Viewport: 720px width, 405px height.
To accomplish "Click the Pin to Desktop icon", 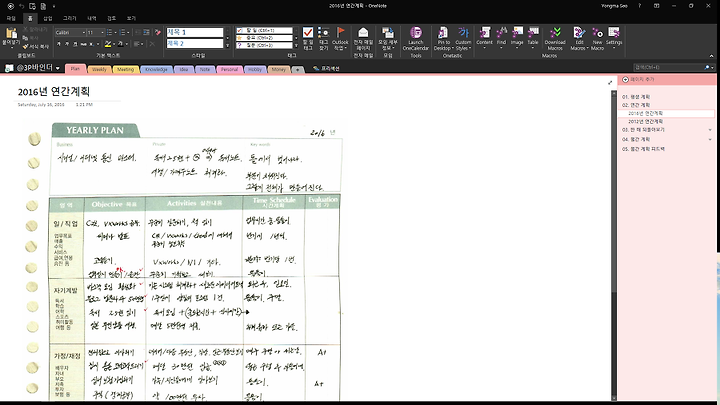I will [x=443, y=39].
